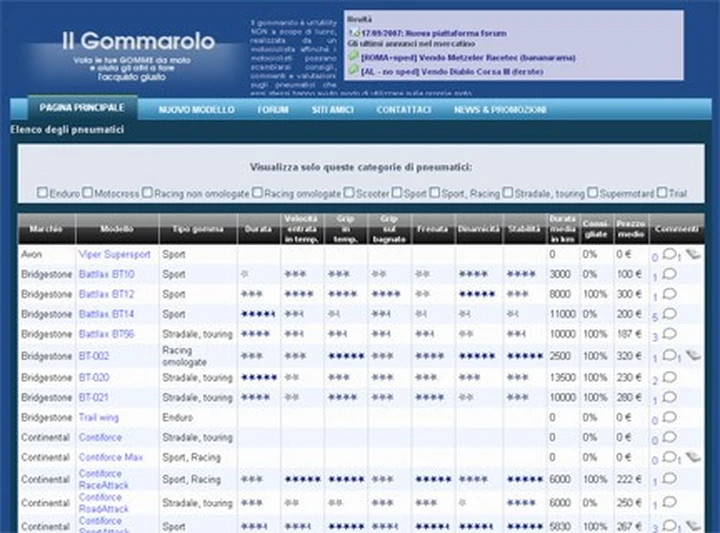This screenshot has width=720, height=533.
Task: Open the comment bubble in Contiforce RaceAttack row
Action: (x=669, y=478)
